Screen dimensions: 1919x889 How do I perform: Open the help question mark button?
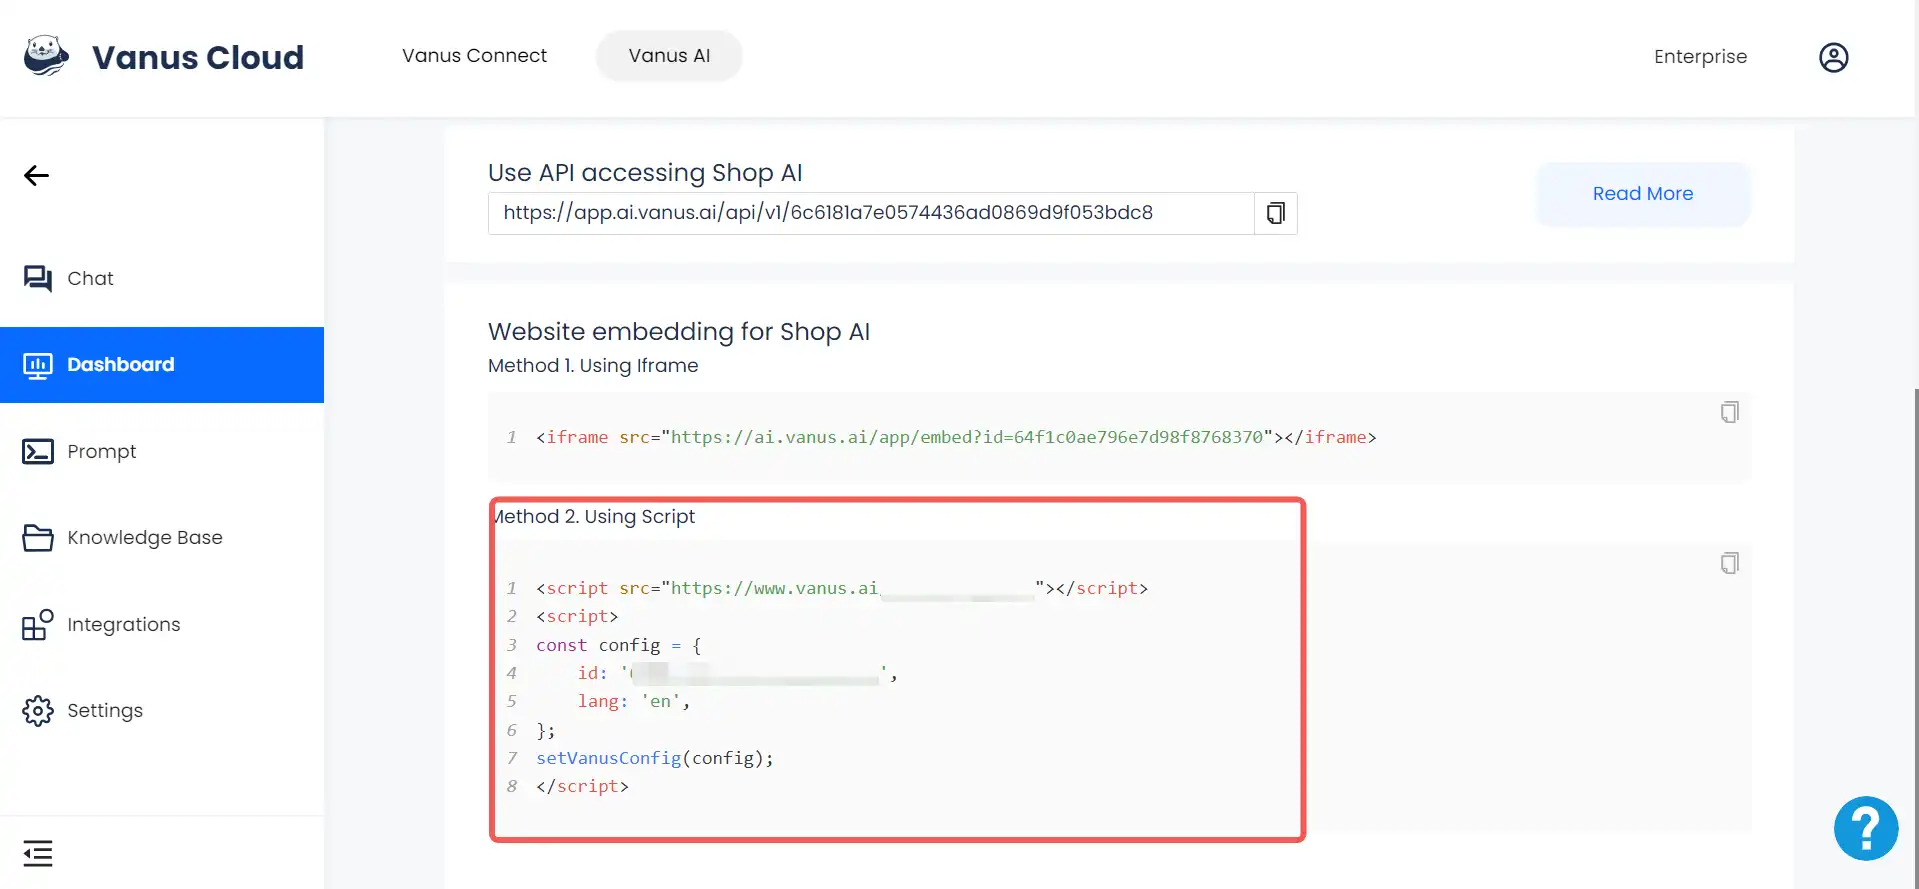click(1866, 828)
